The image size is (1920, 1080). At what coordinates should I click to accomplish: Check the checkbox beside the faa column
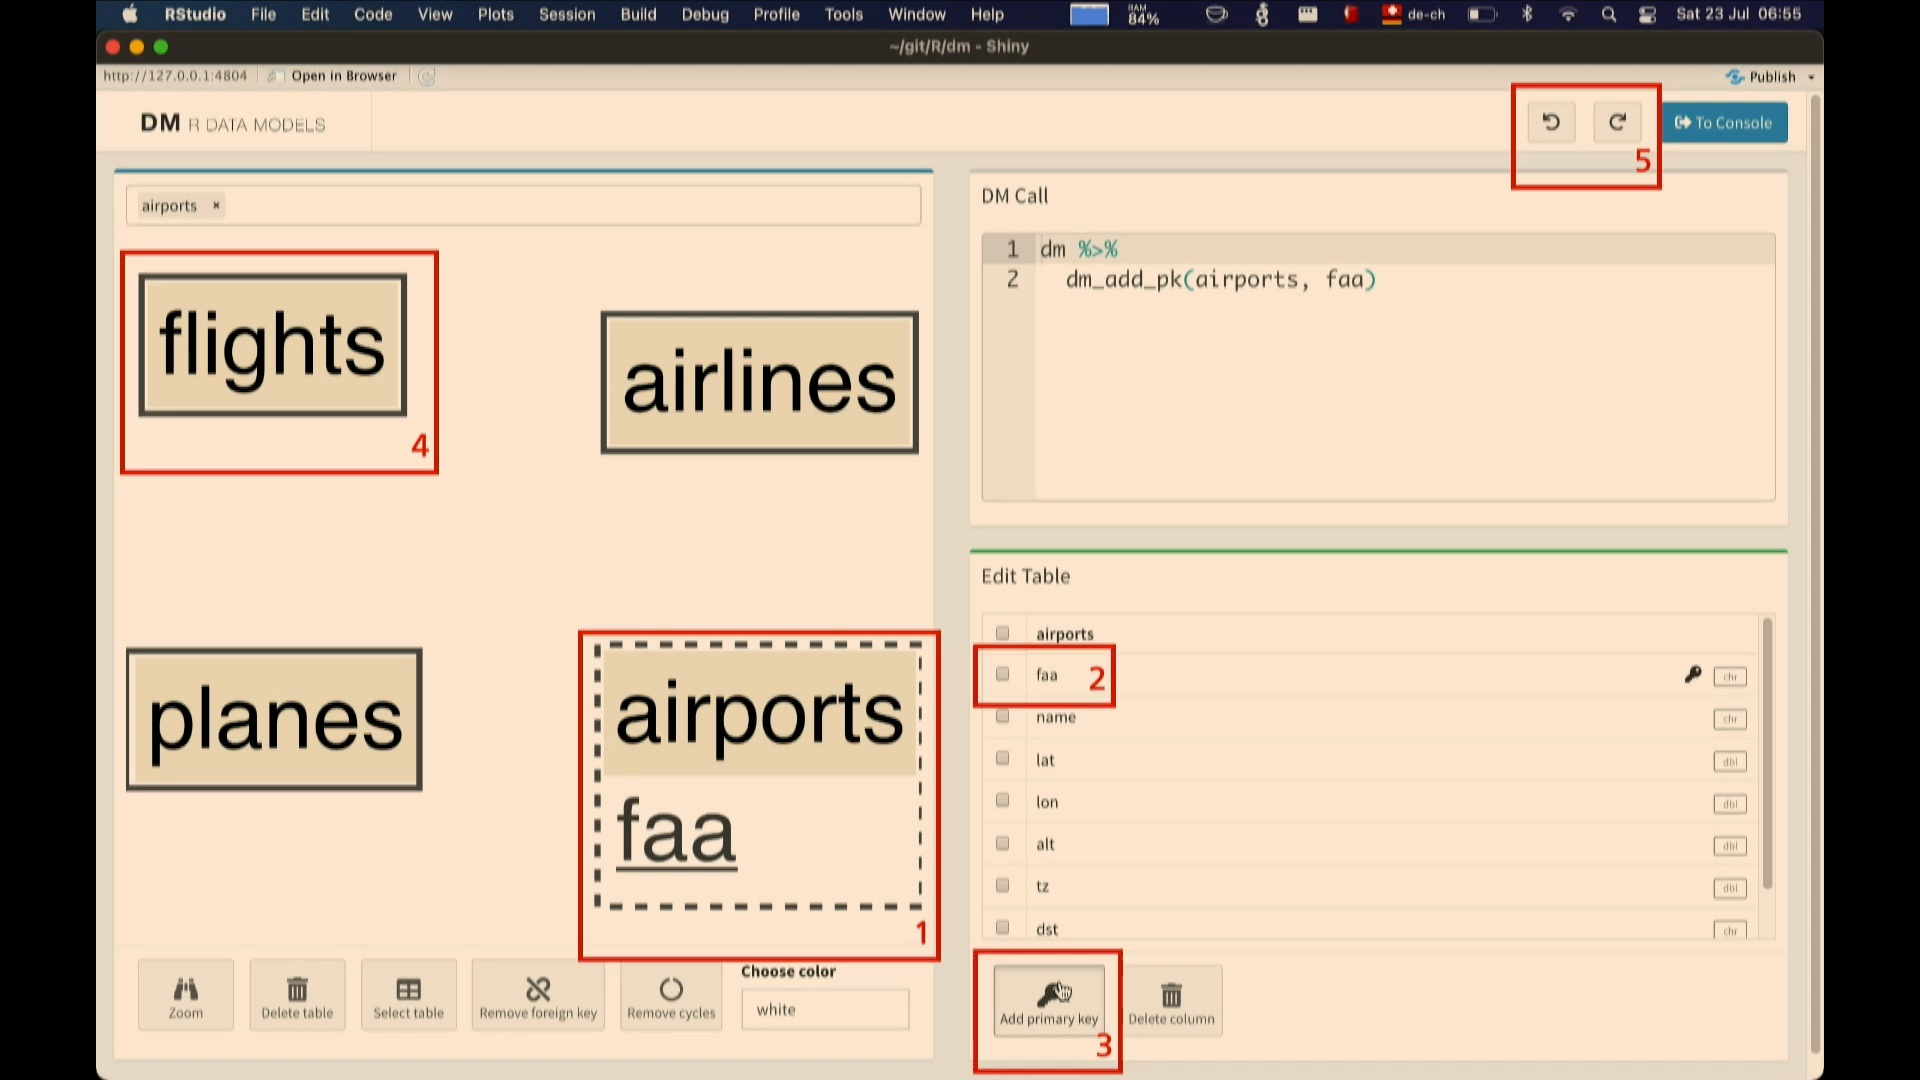[x=1002, y=674]
